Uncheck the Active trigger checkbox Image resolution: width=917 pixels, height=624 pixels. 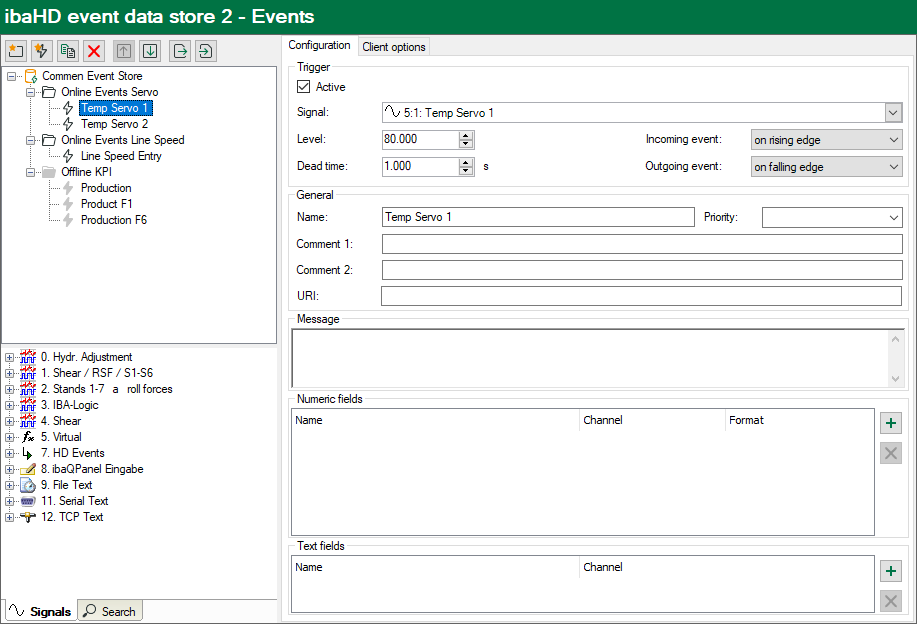point(305,87)
